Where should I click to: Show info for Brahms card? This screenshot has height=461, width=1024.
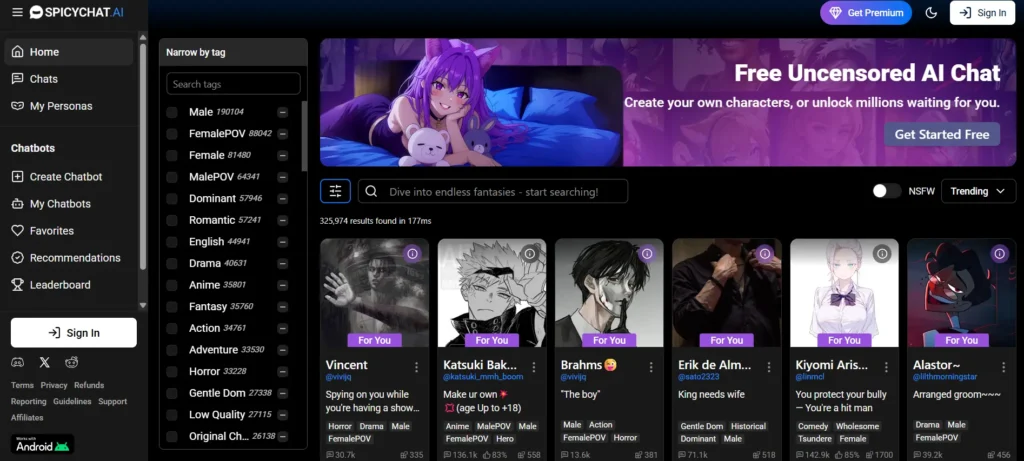pos(647,253)
